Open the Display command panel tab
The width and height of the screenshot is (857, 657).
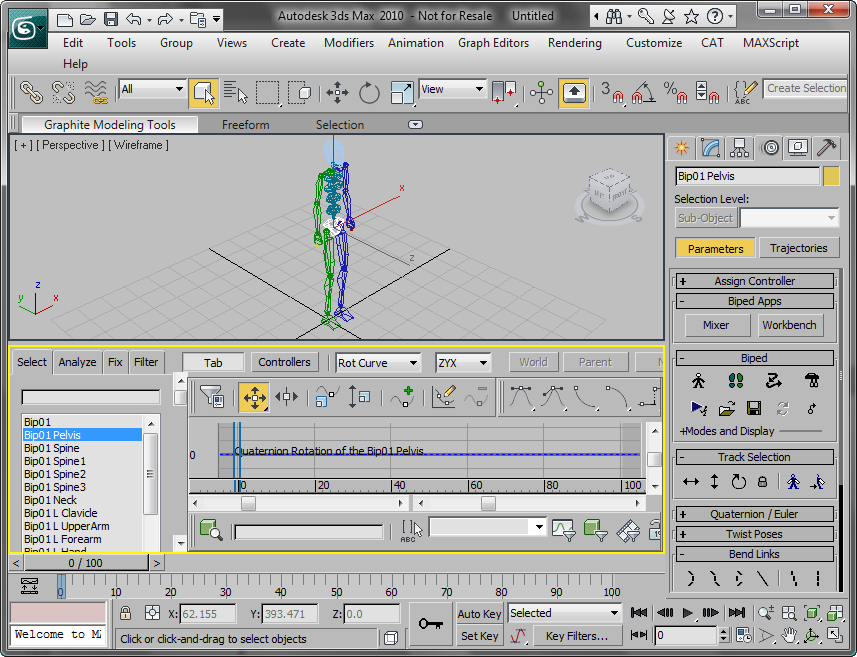click(798, 148)
